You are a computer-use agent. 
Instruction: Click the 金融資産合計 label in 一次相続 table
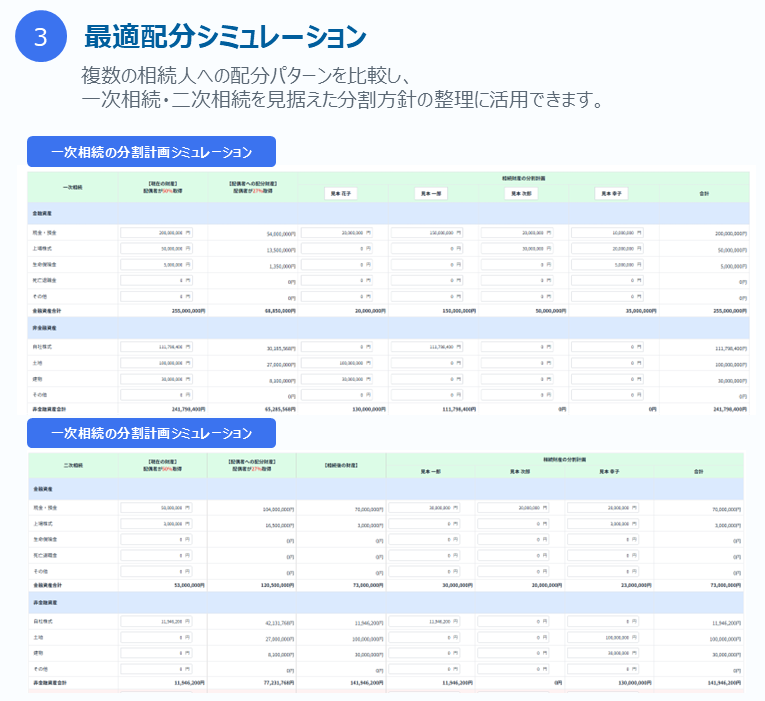click(x=47, y=311)
